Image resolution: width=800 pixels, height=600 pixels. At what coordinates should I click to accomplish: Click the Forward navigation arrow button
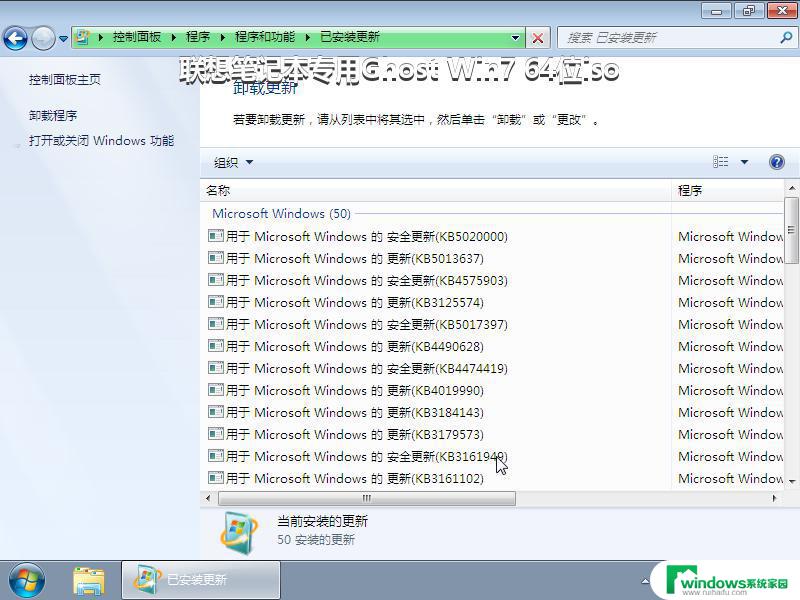[x=43, y=38]
